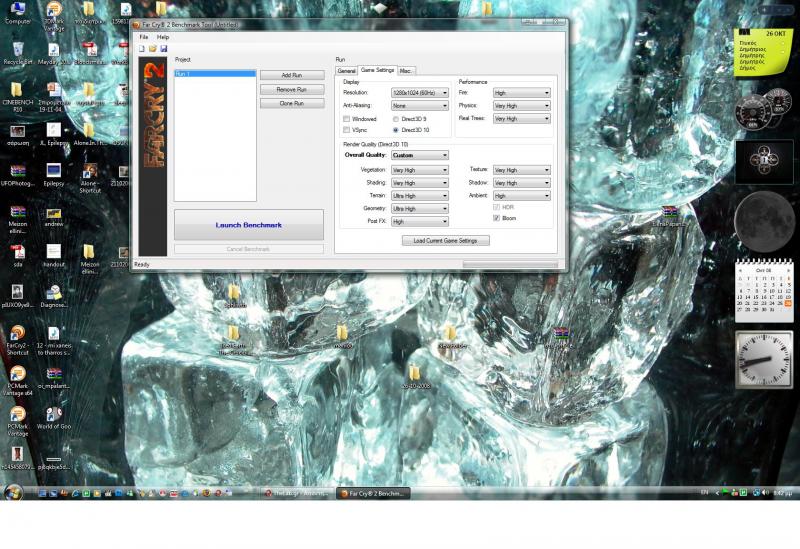Click the New project toolbar icon

[142, 48]
